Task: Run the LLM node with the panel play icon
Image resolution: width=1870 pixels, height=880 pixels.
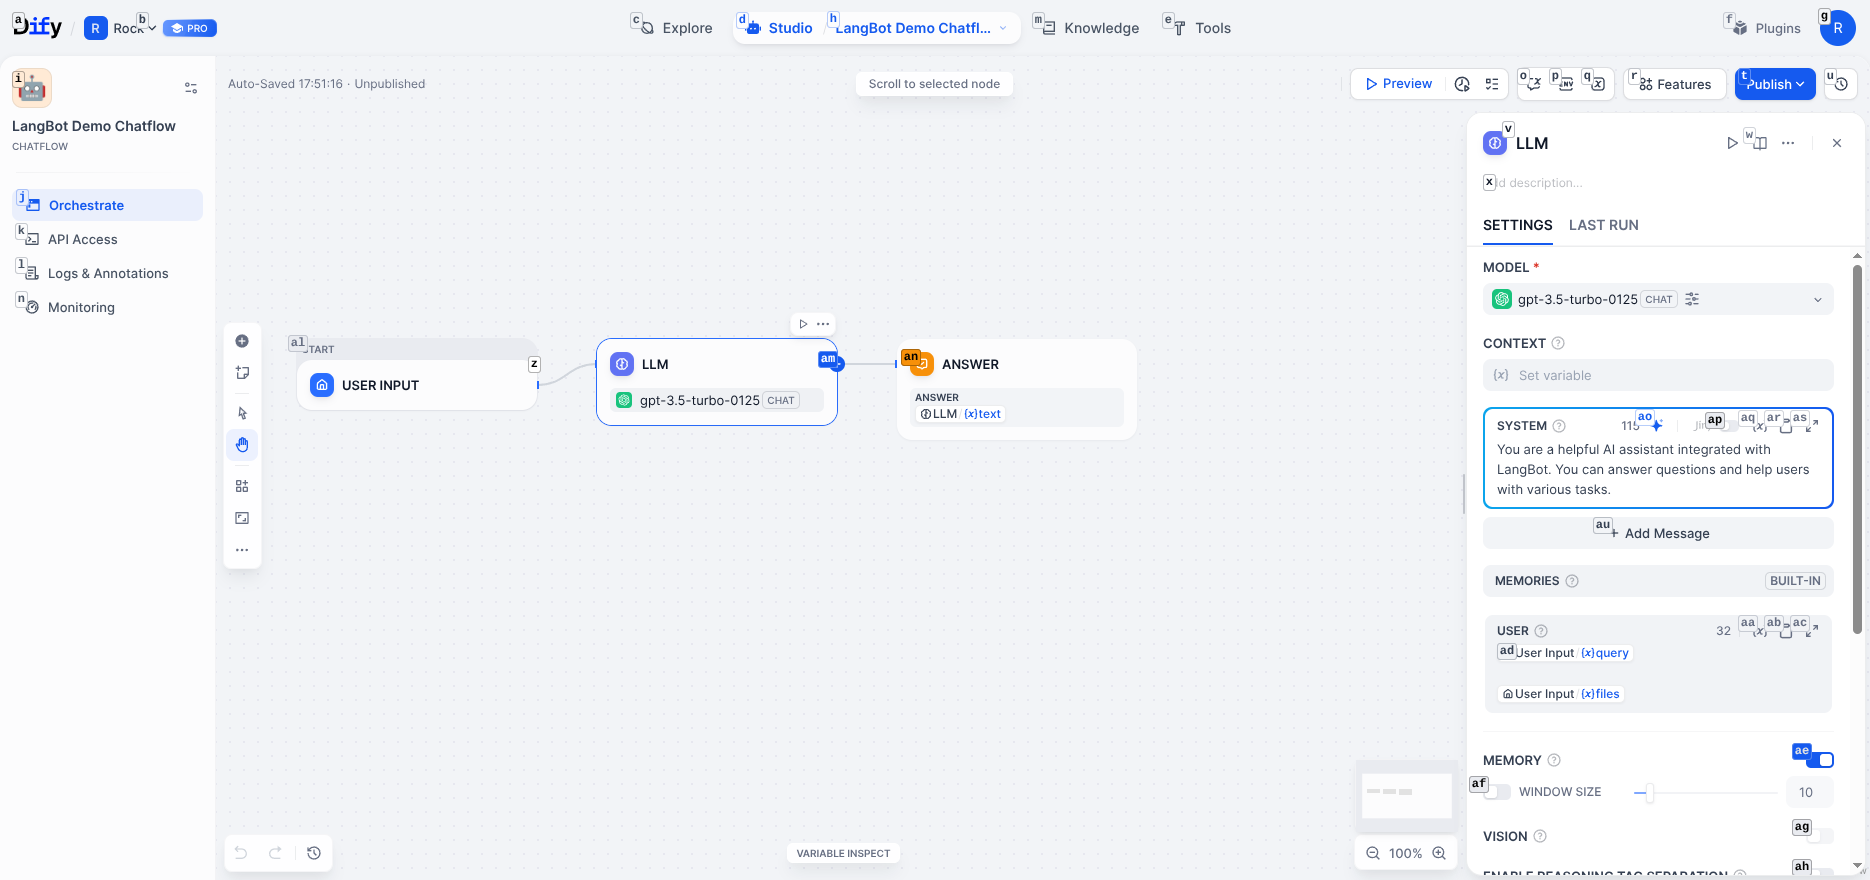Action: coord(1732,143)
